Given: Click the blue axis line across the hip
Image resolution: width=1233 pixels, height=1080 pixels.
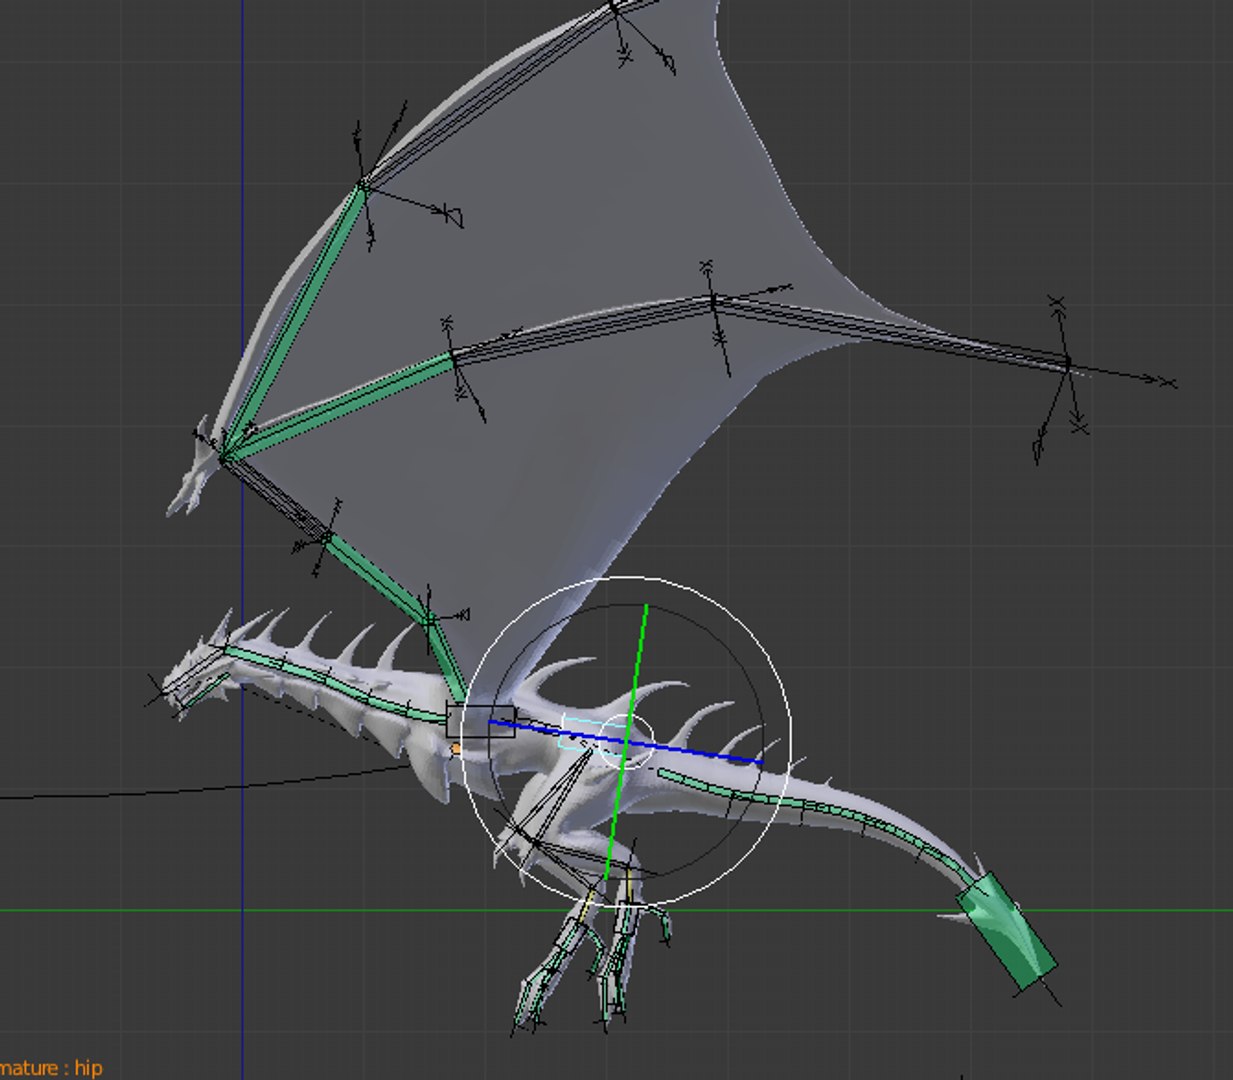Looking at the screenshot, I should (x=626, y=742).
